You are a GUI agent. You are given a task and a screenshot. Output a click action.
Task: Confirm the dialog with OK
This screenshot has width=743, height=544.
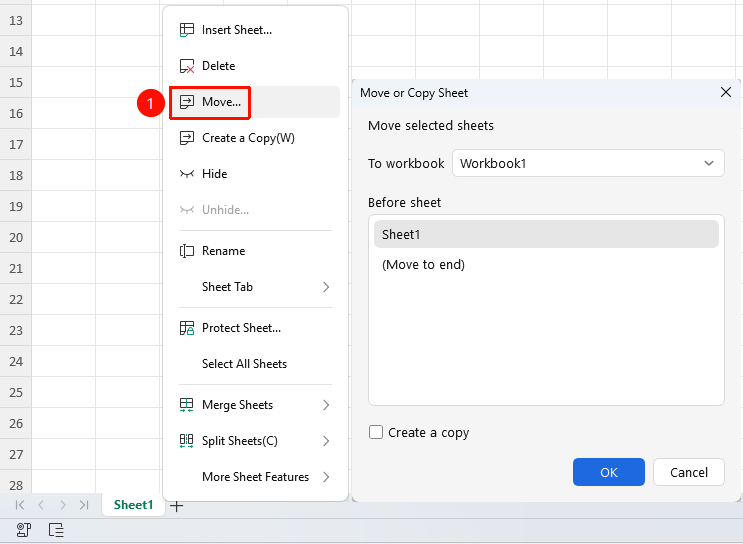(x=608, y=472)
